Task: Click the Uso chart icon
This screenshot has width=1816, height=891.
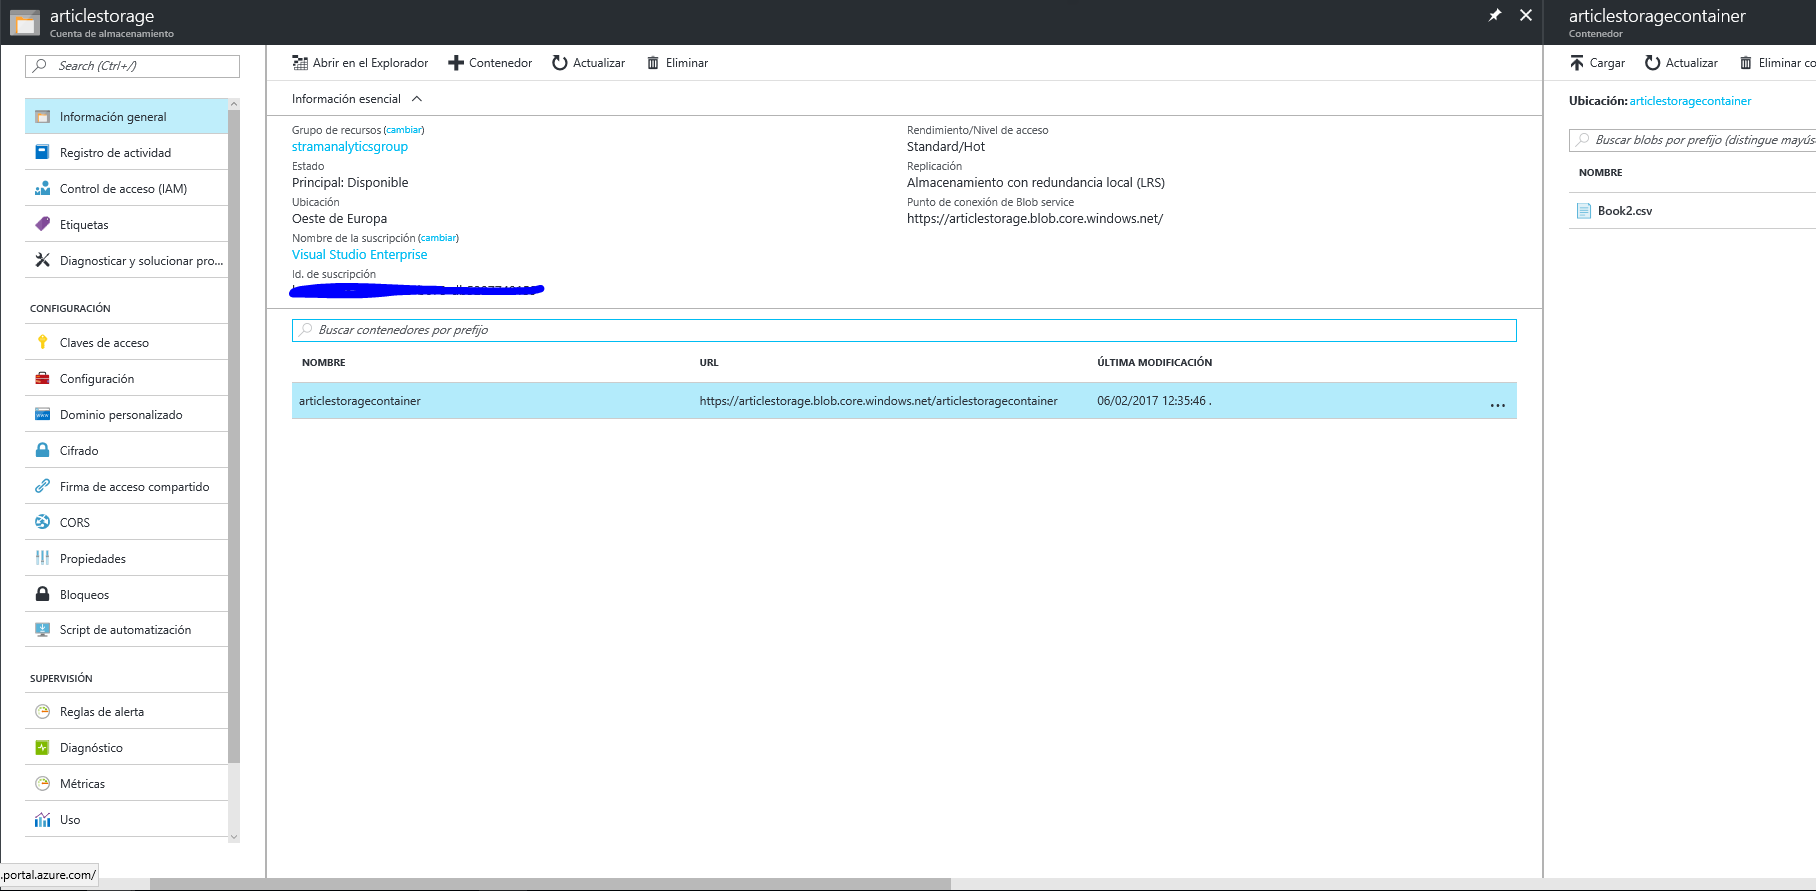Action: coord(42,820)
